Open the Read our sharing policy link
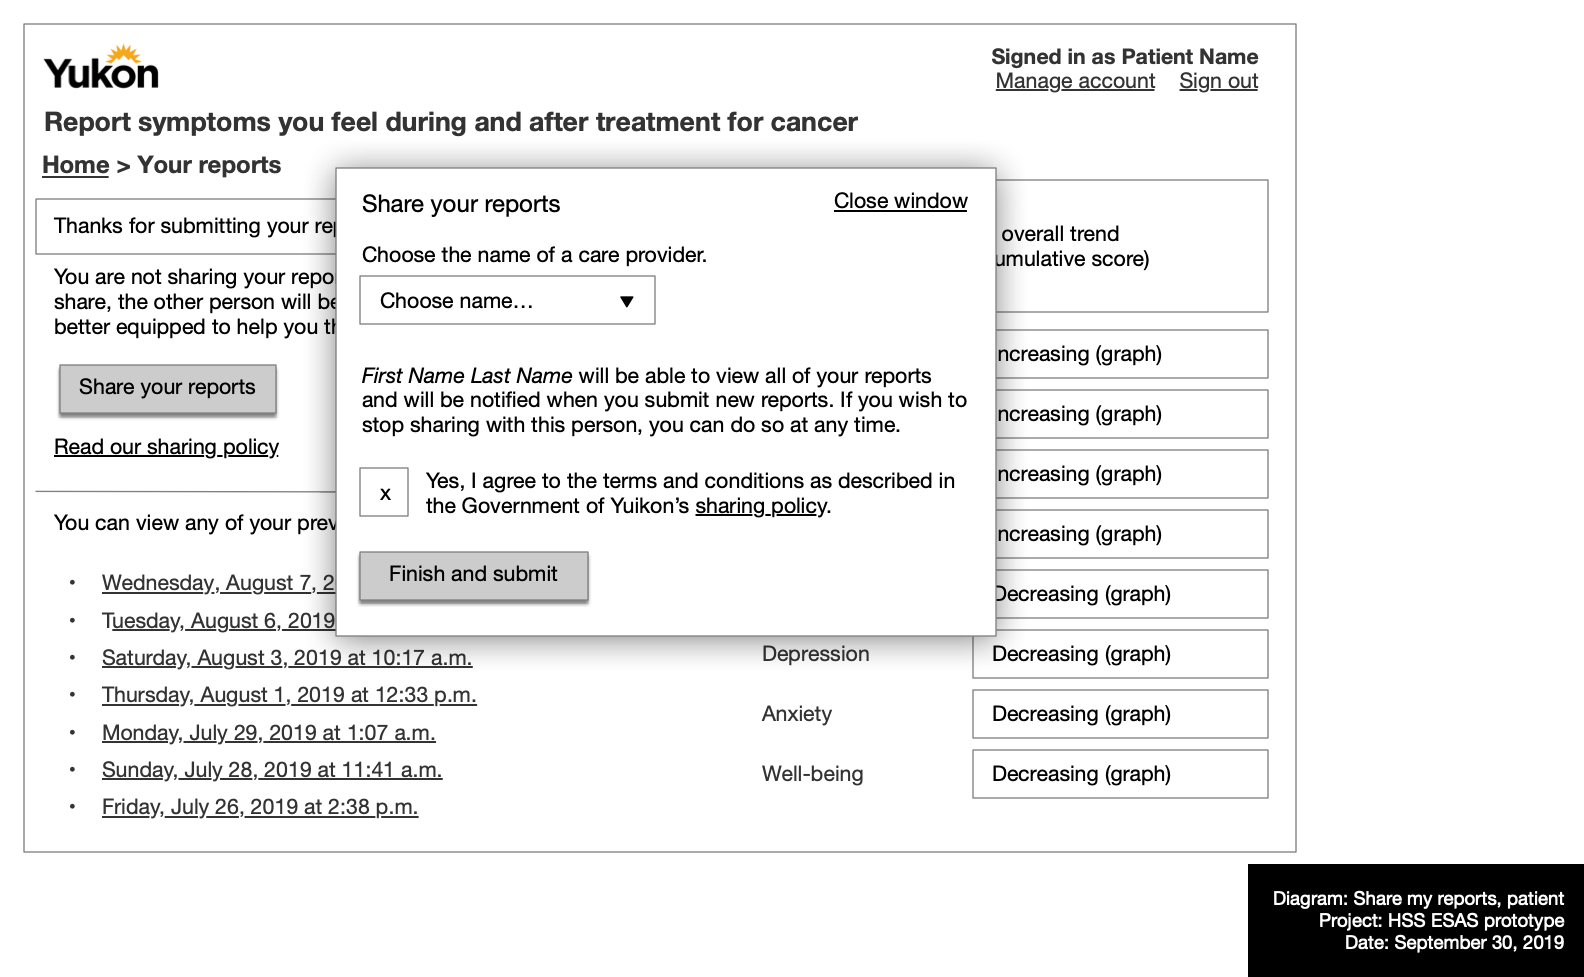The height and width of the screenshot is (977, 1584). click(166, 447)
